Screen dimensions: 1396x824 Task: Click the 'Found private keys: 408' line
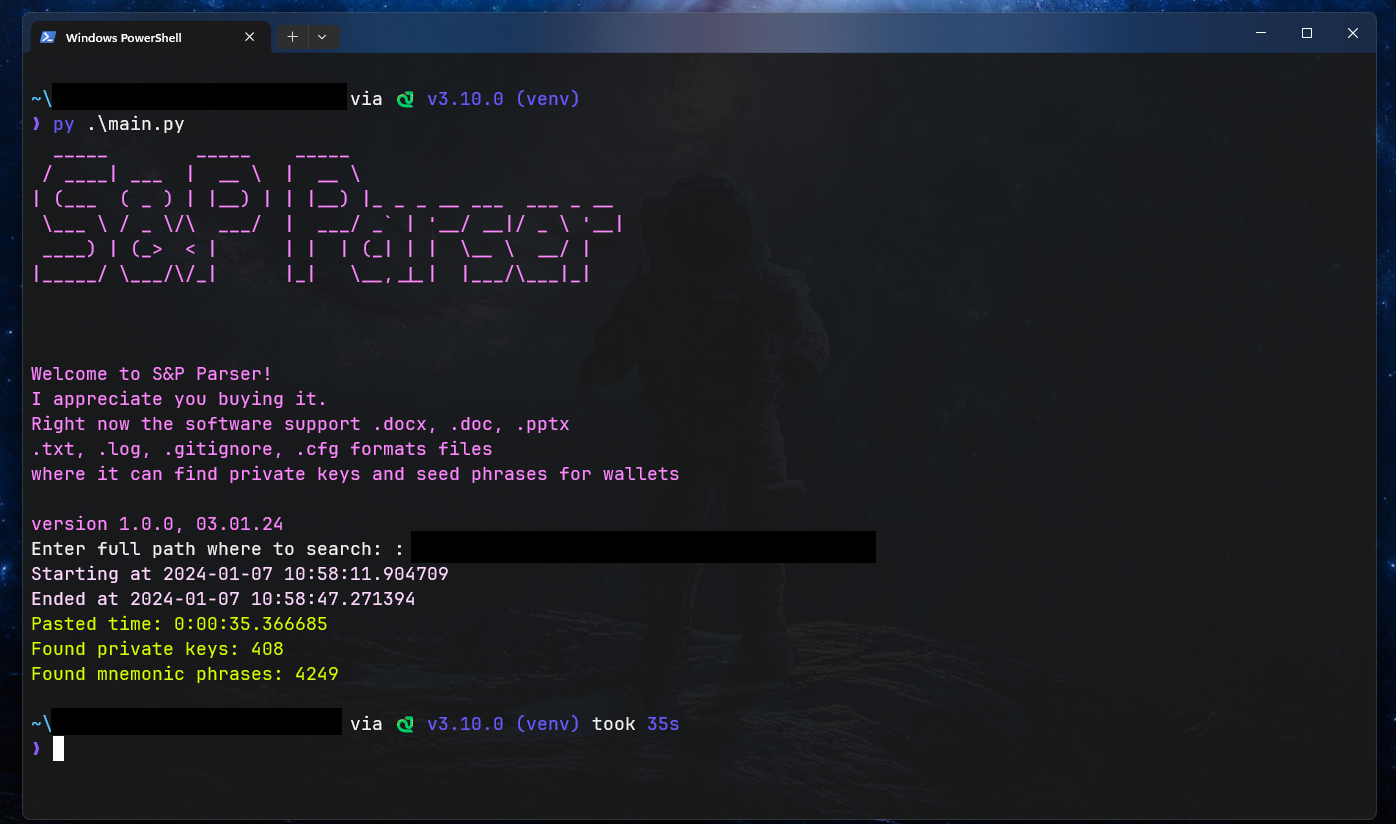pyautogui.click(x=157, y=649)
